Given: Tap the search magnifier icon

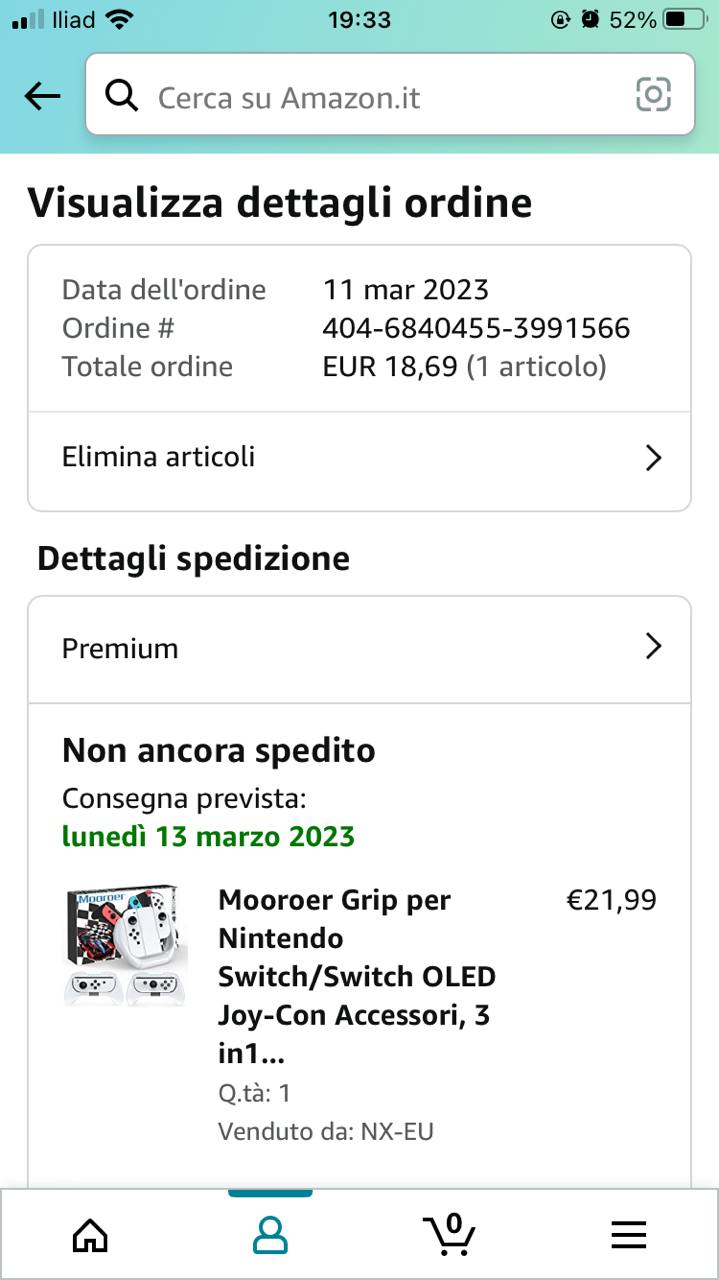Looking at the screenshot, I should pyautogui.click(x=121, y=96).
